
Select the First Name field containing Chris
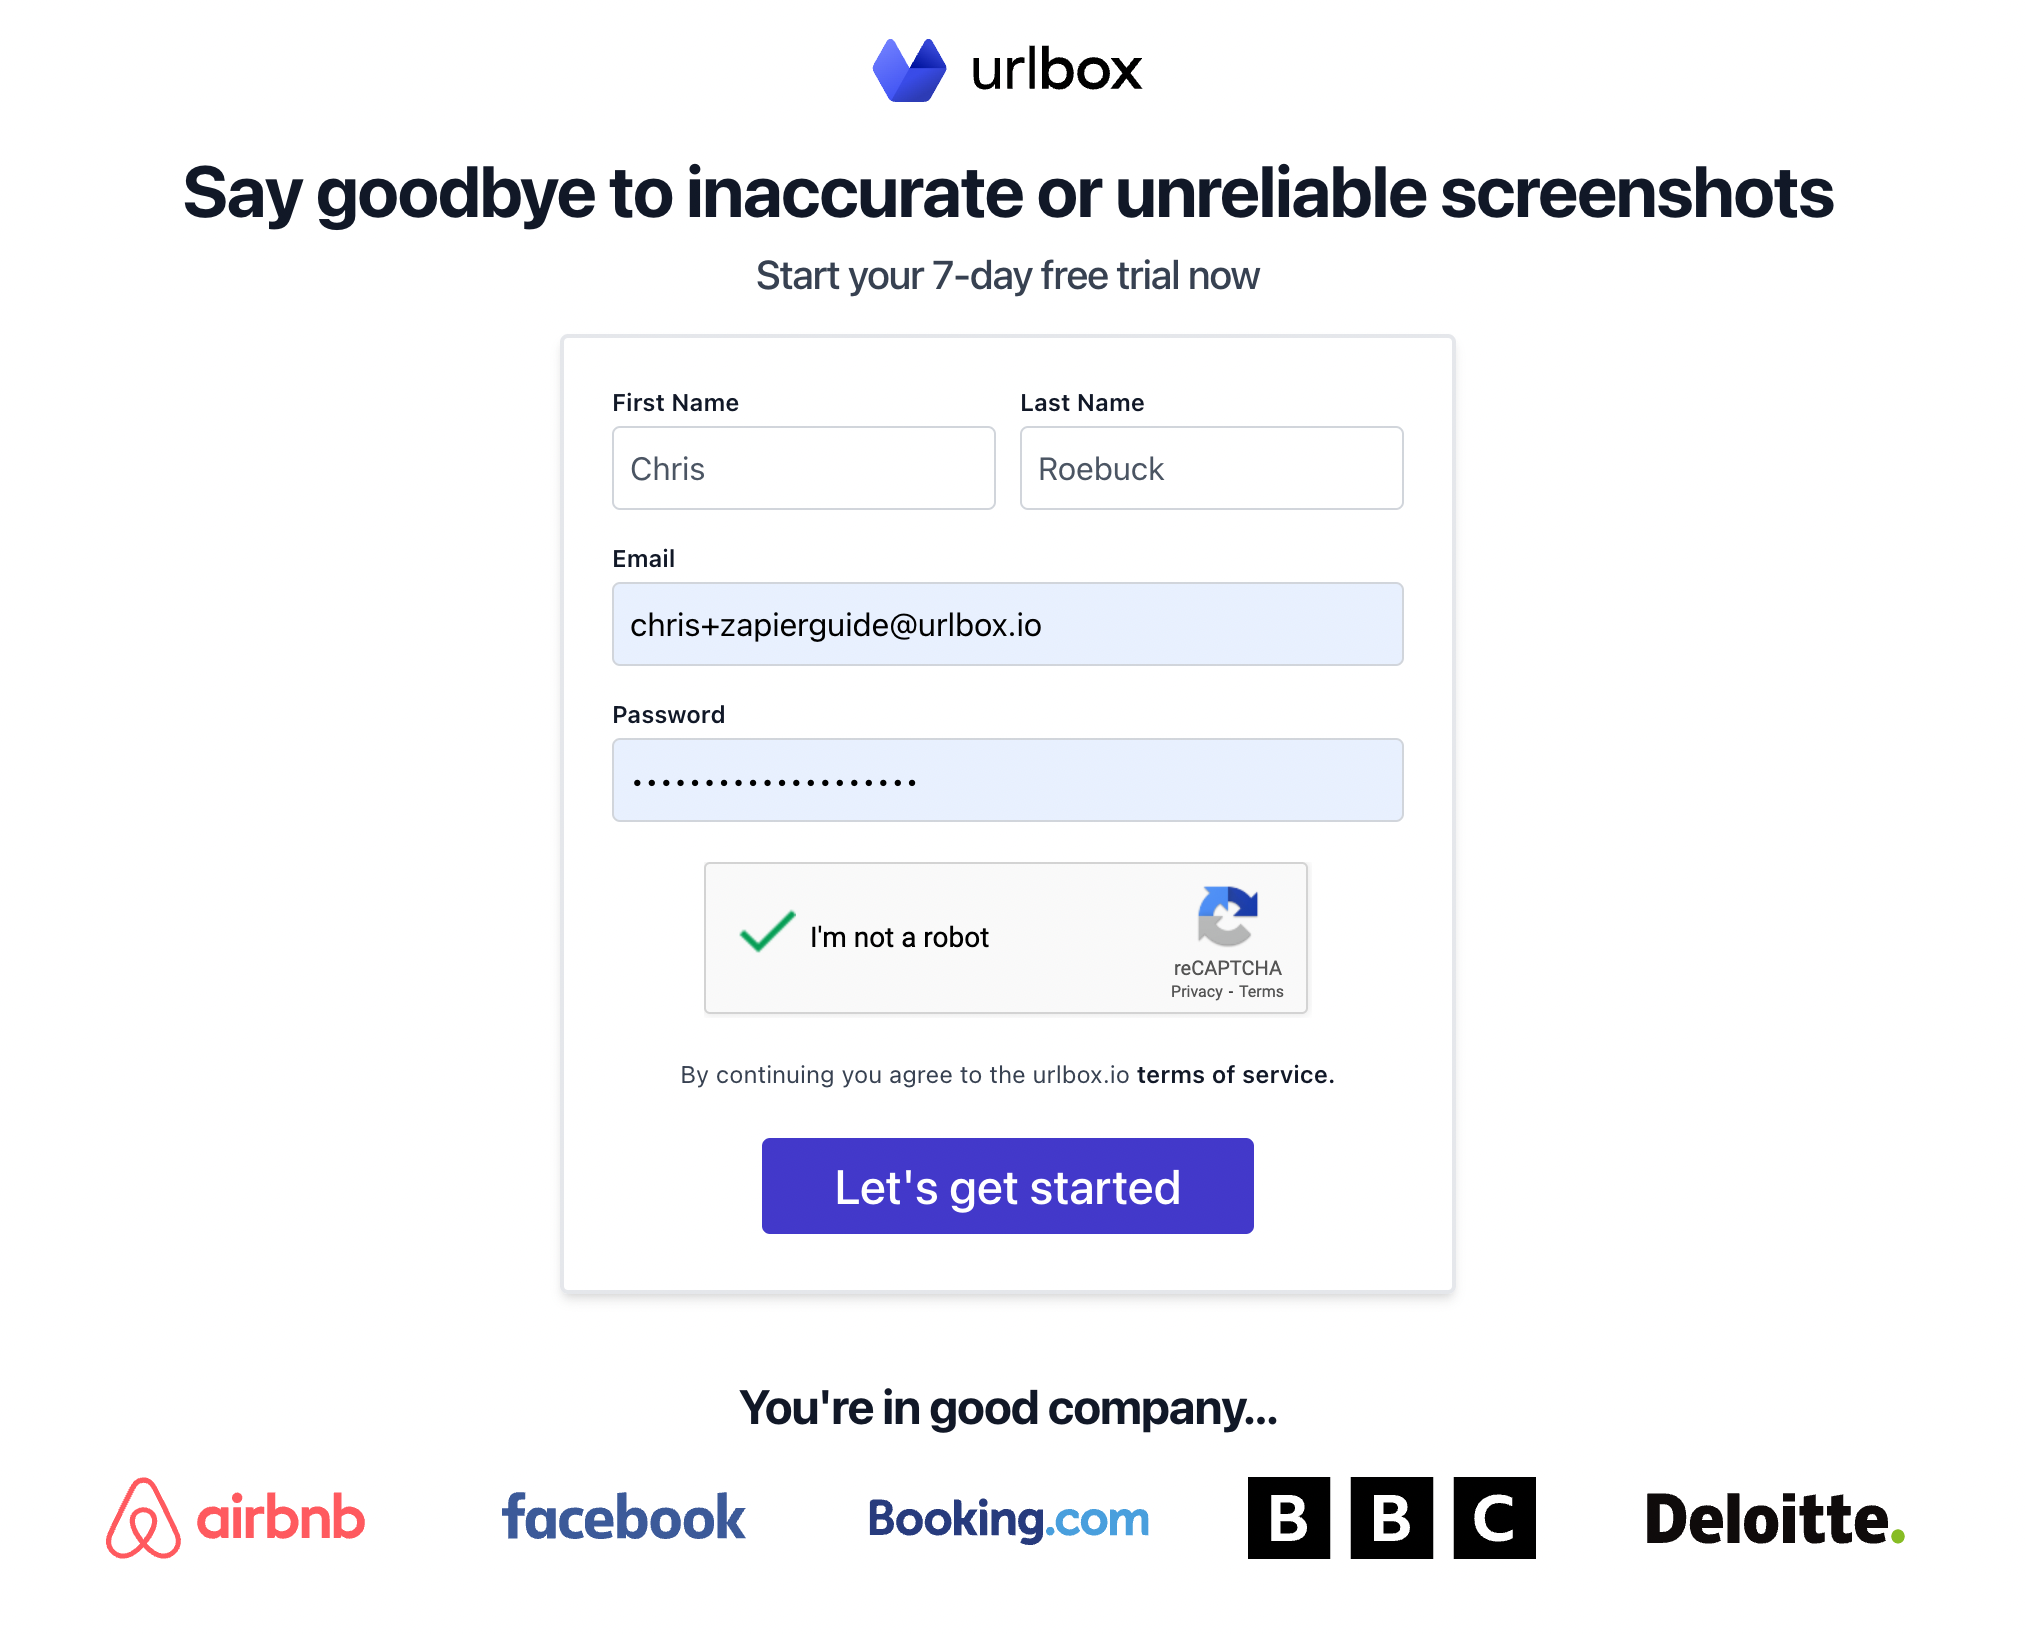click(x=803, y=468)
